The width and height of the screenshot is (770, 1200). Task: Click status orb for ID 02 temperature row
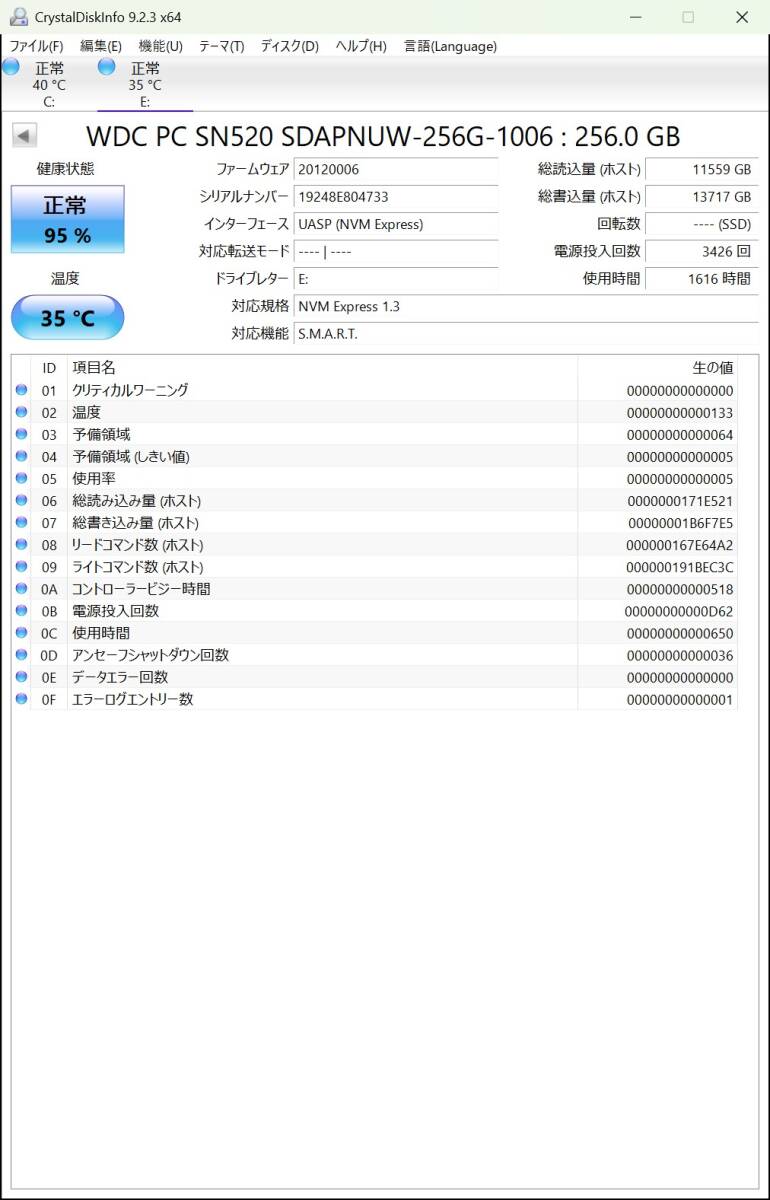click(21, 412)
